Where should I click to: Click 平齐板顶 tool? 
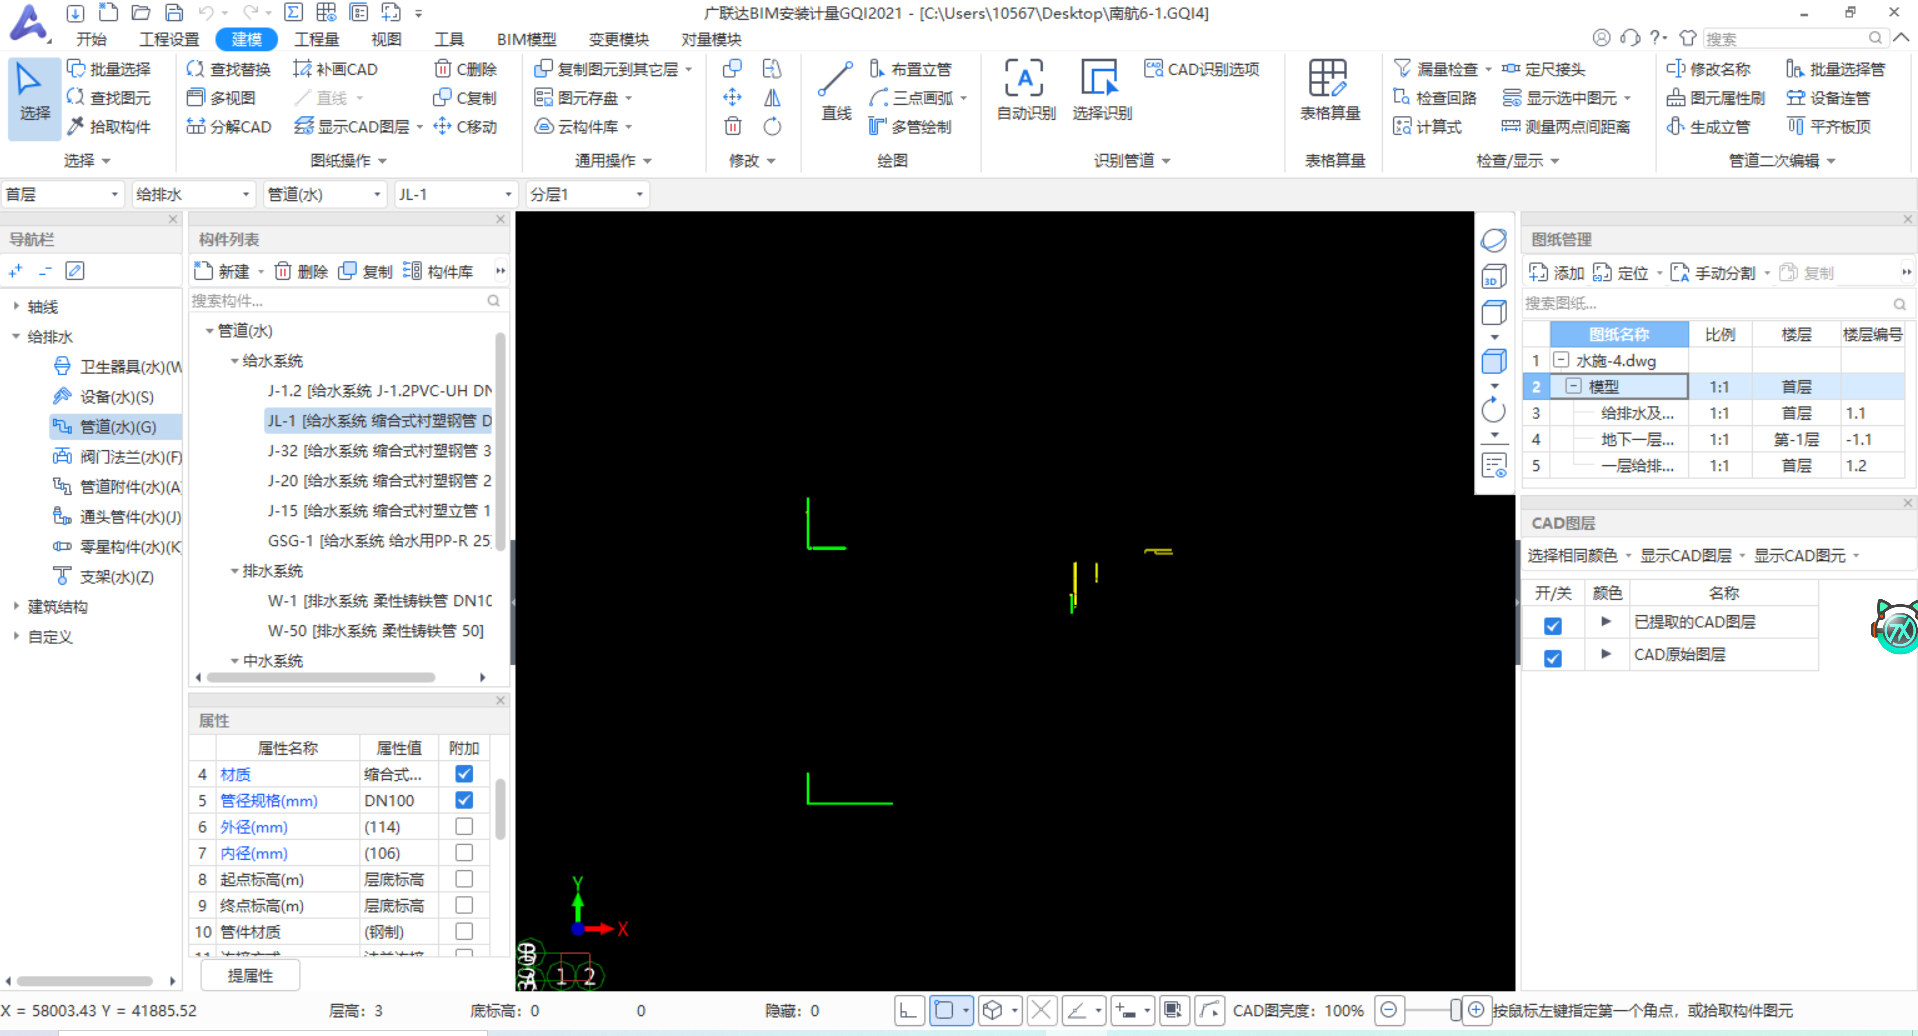pos(1829,127)
